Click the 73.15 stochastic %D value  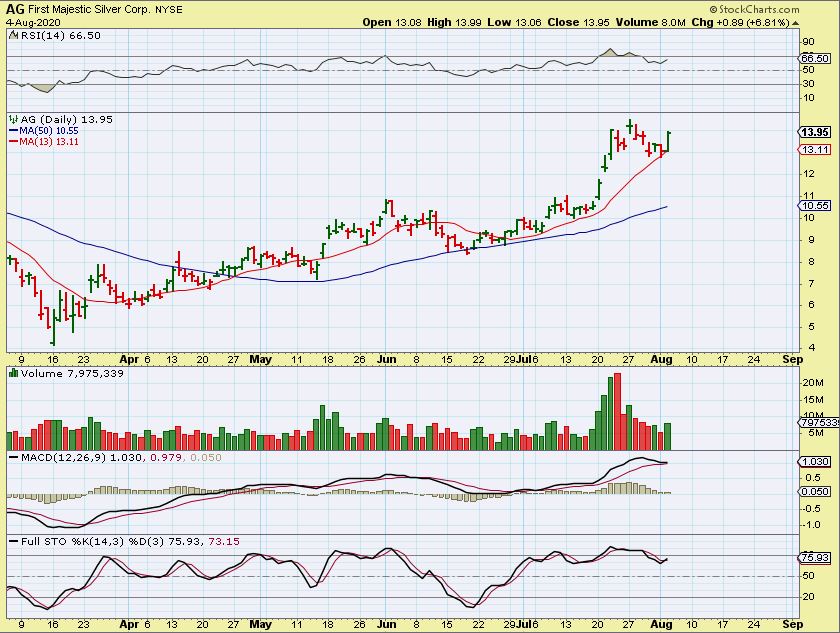coord(223,541)
